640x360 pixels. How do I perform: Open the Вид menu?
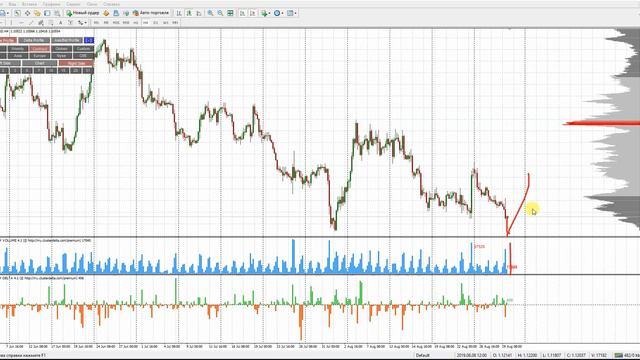point(12,4)
